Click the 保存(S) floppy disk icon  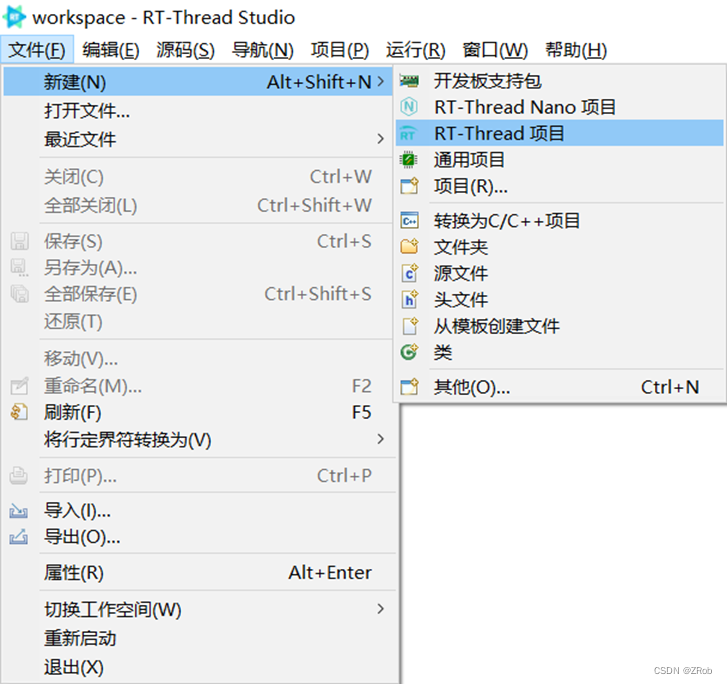19,242
